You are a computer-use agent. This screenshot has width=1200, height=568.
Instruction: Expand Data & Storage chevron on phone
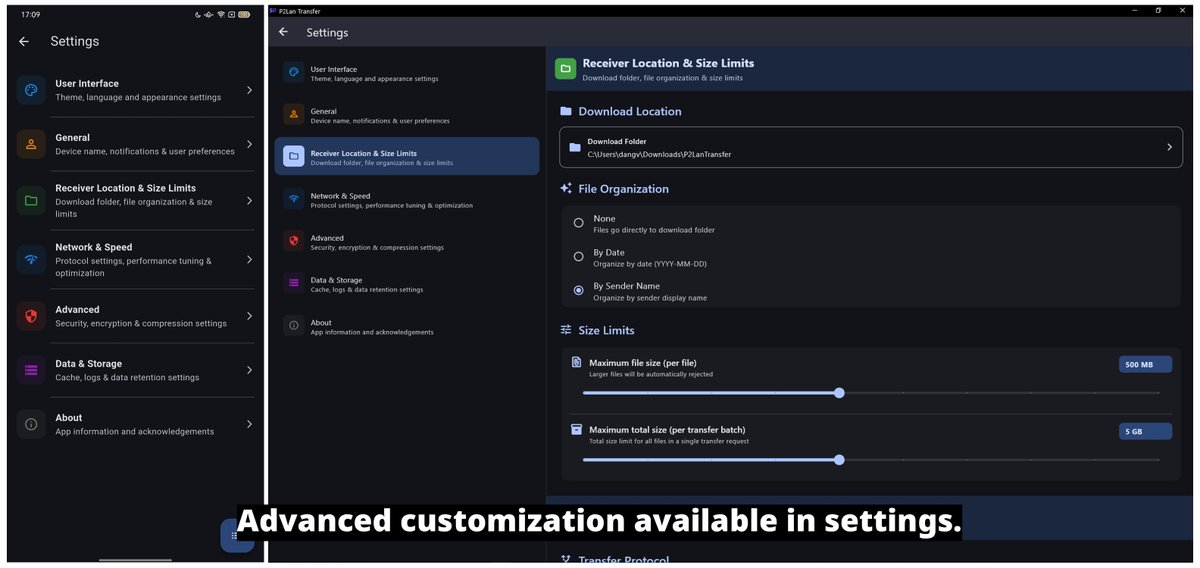(x=249, y=370)
